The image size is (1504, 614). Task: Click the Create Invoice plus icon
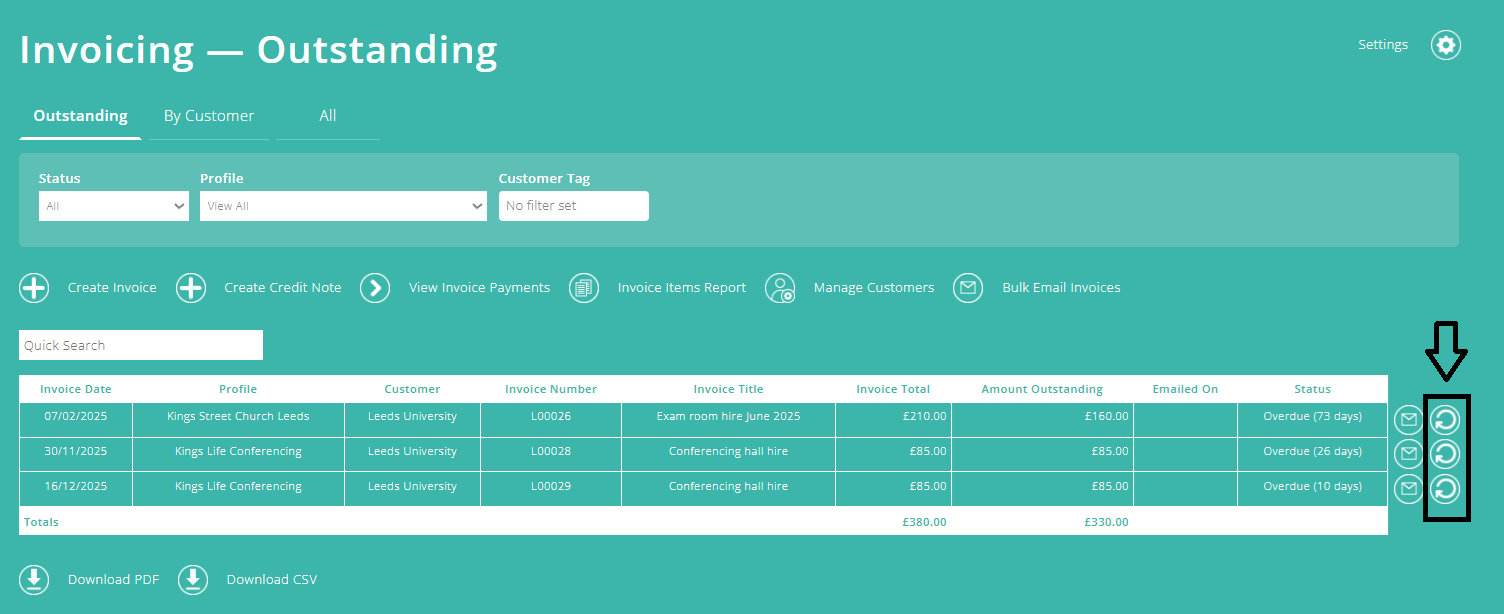[x=34, y=288]
